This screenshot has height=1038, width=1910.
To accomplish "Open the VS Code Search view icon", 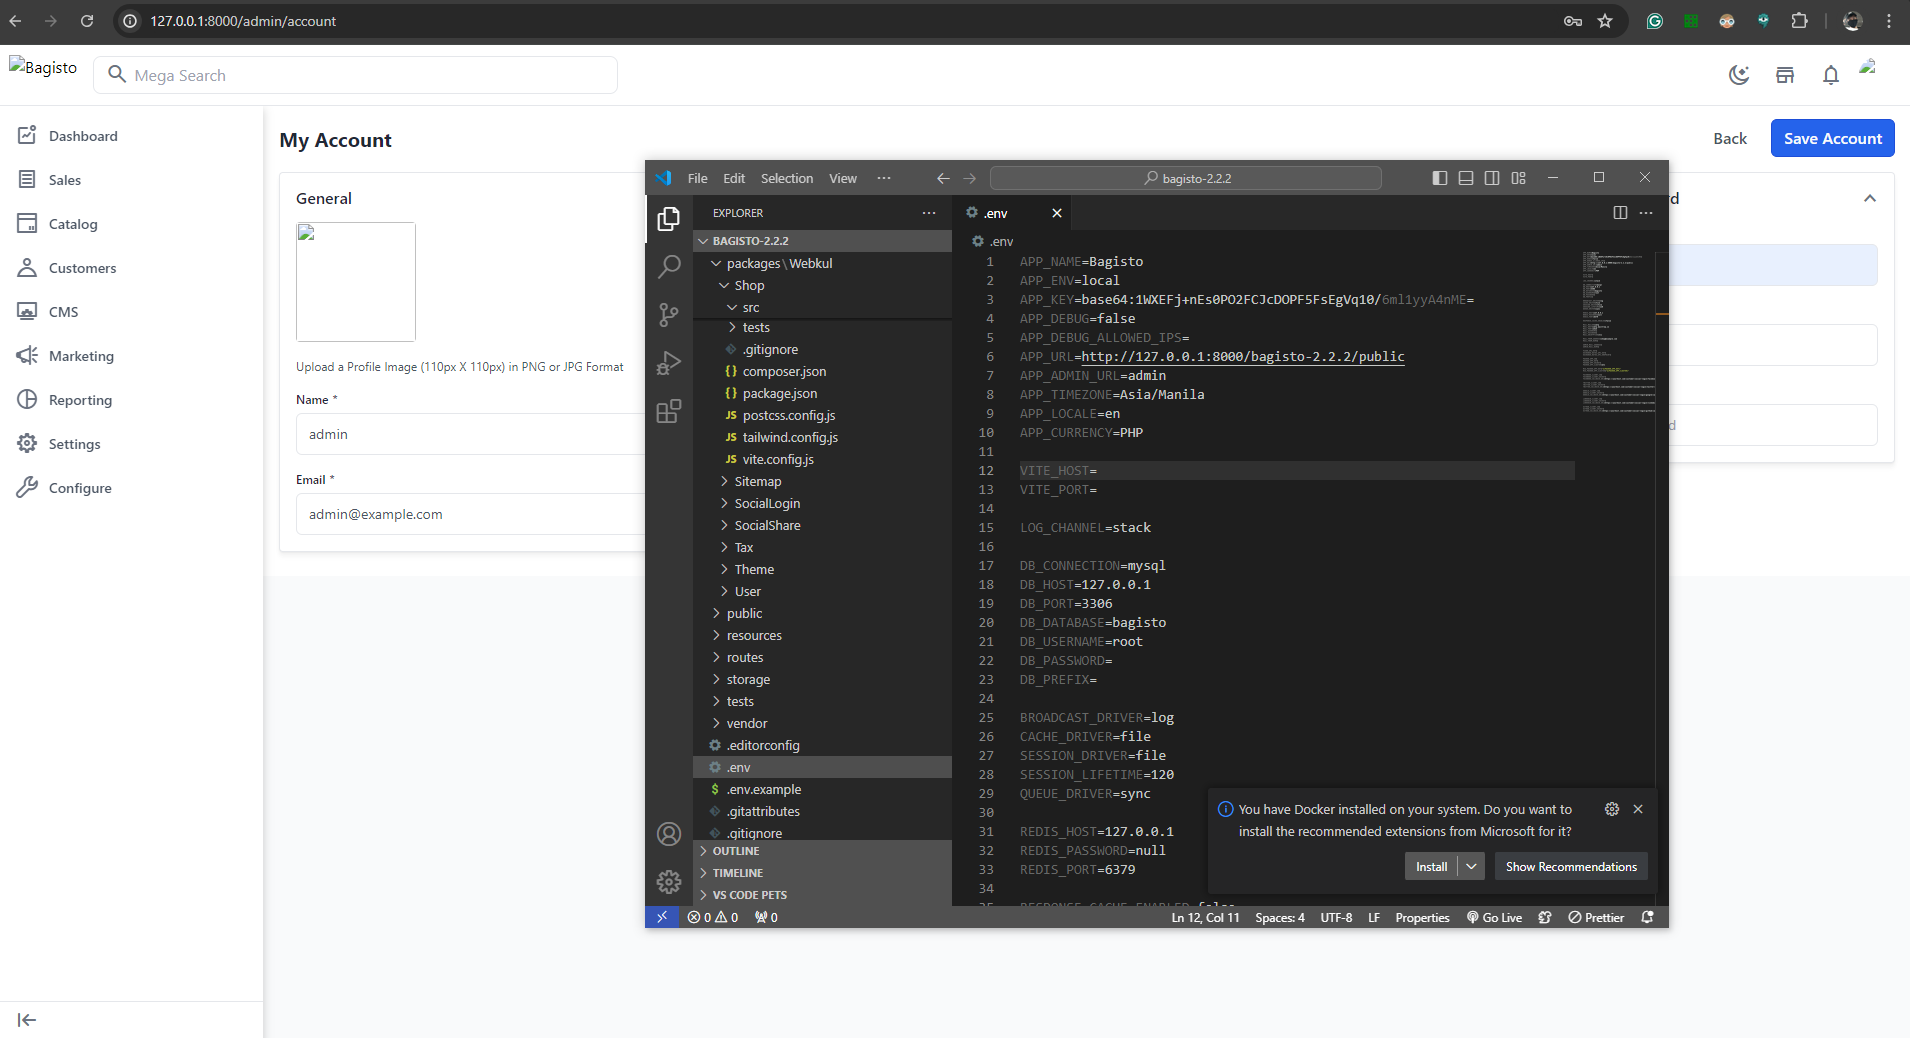I will (669, 266).
